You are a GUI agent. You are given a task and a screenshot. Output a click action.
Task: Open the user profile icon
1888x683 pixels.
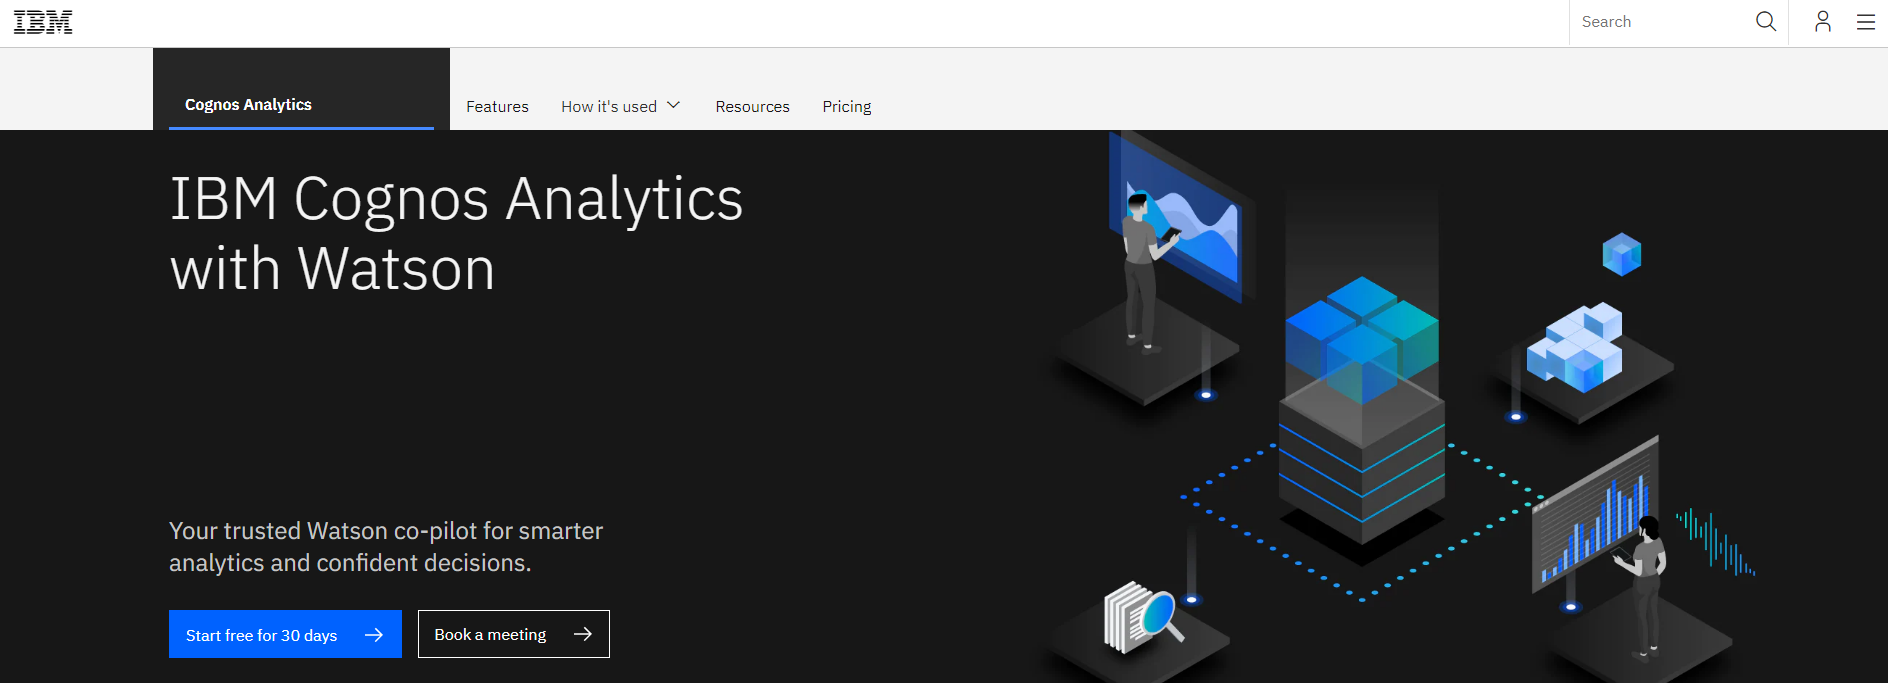coord(1823,22)
